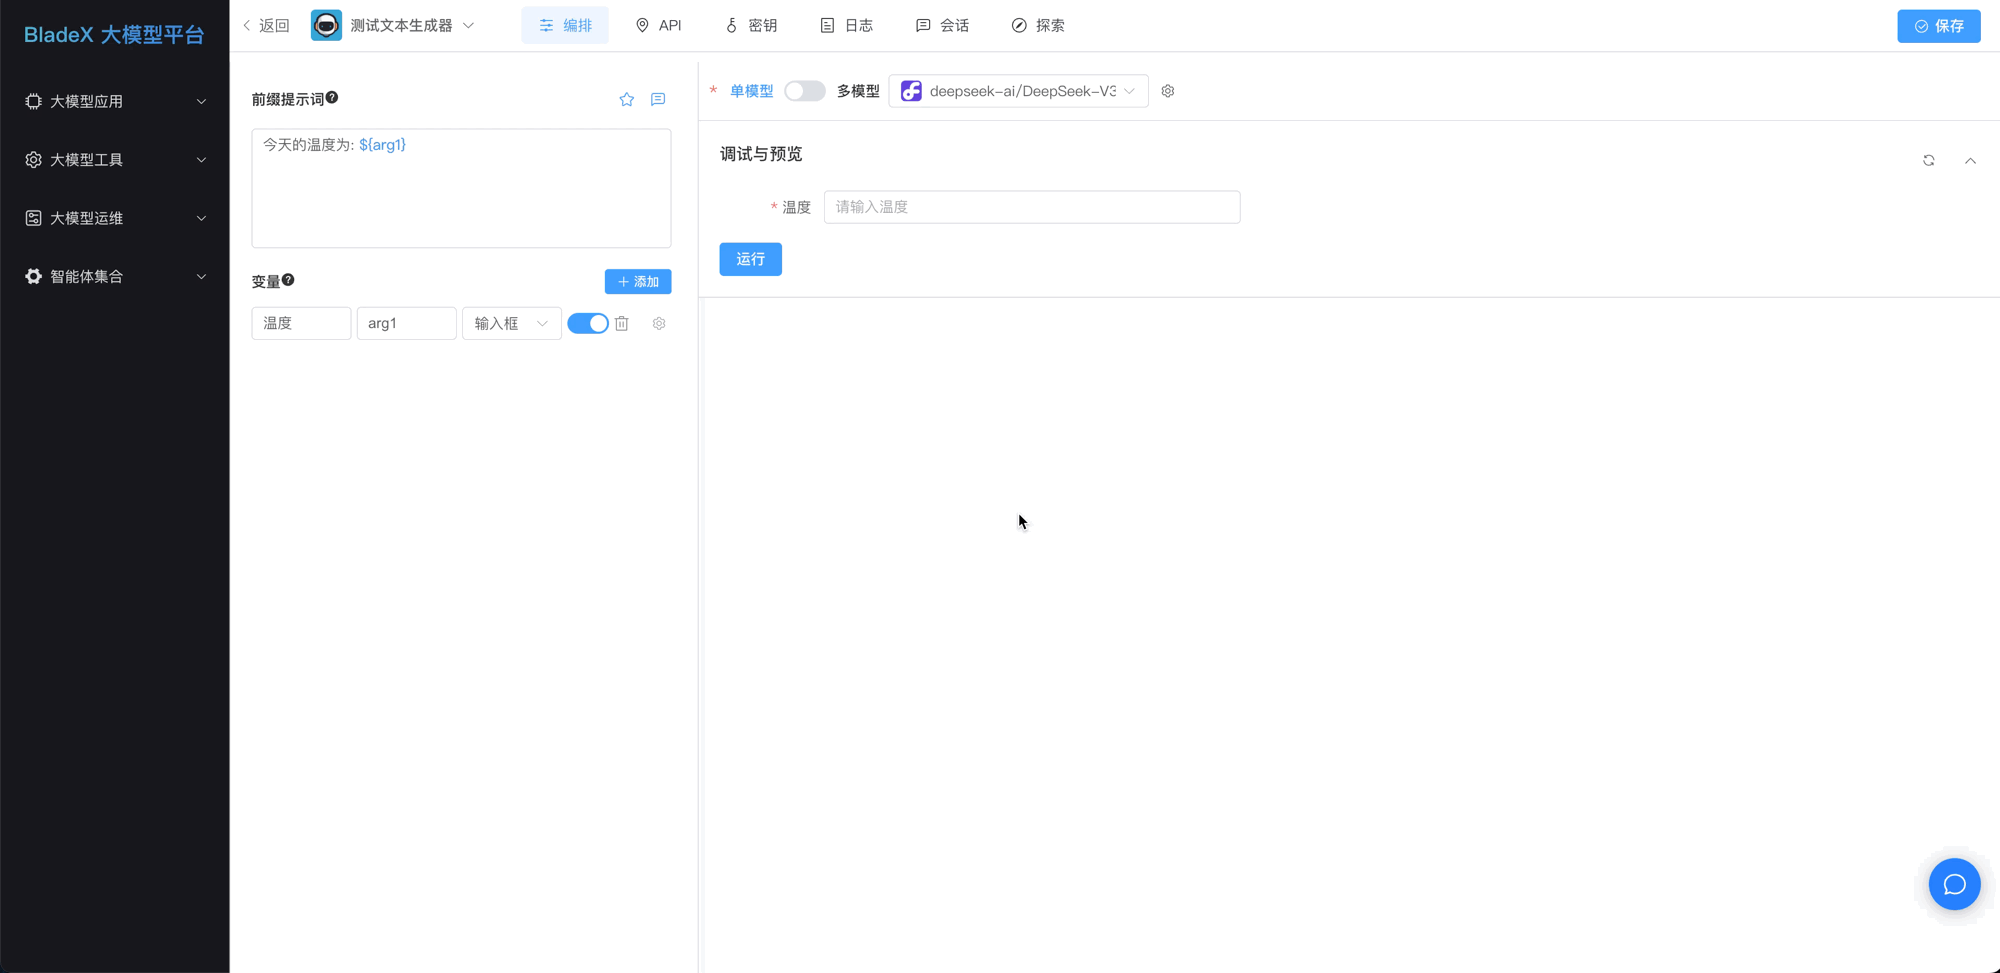Click the star icon beside 前缀提示词
The height and width of the screenshot is (973, 2000).
(626, 99)
